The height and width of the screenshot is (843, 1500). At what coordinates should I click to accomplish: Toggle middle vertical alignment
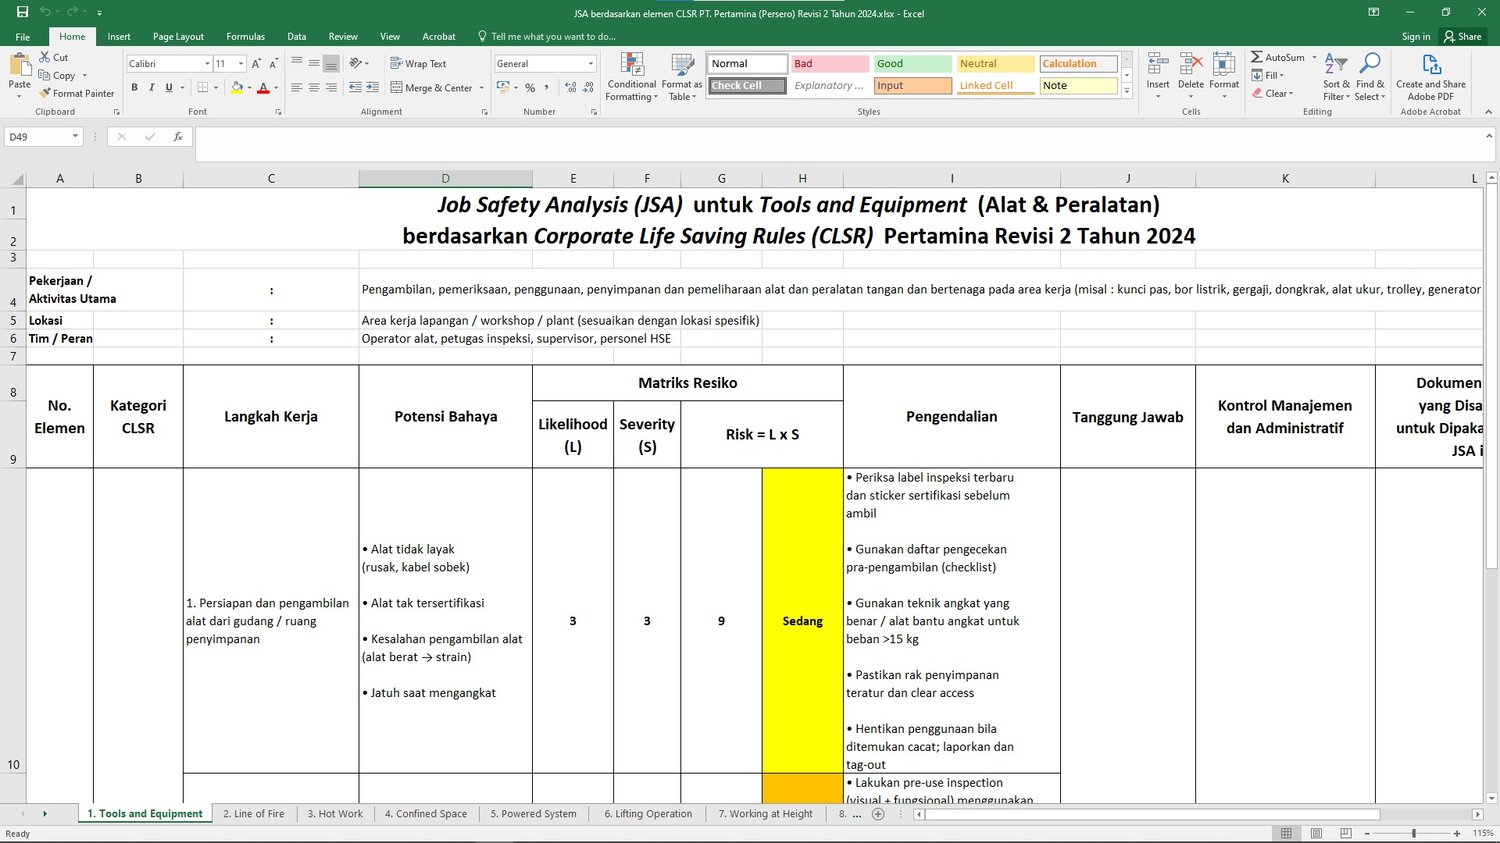pyautogui.click(x=314, y=63)
